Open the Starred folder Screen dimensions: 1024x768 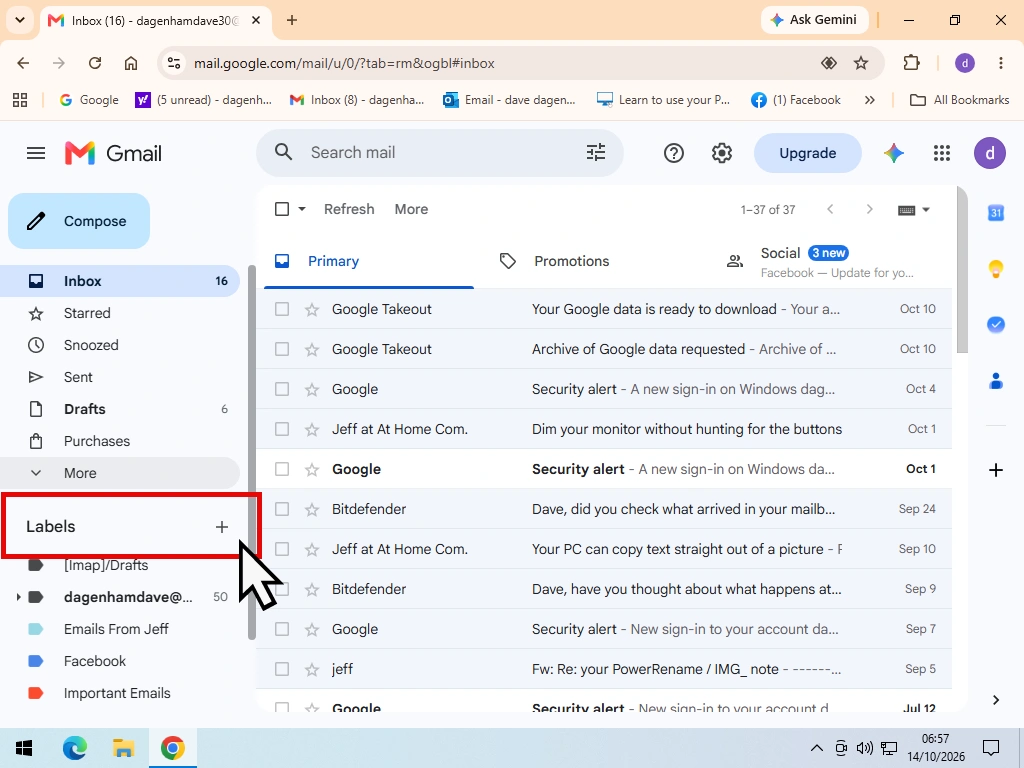120,313
